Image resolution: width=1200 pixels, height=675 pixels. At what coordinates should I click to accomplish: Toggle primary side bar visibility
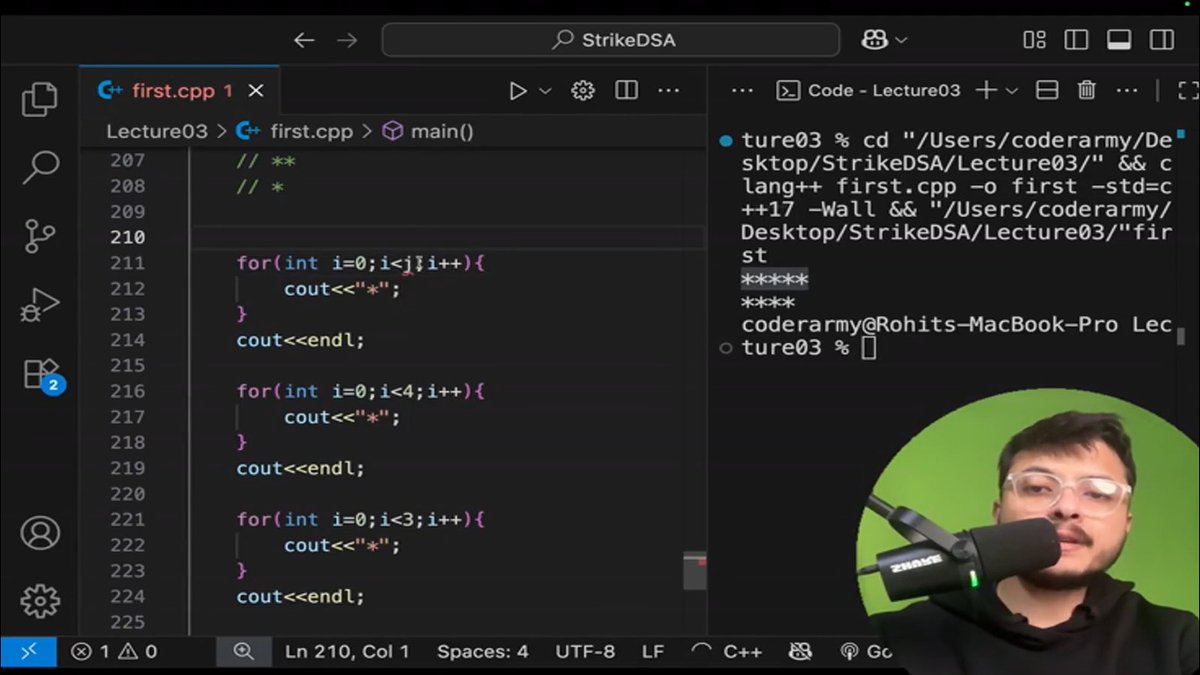[1076, 40]
